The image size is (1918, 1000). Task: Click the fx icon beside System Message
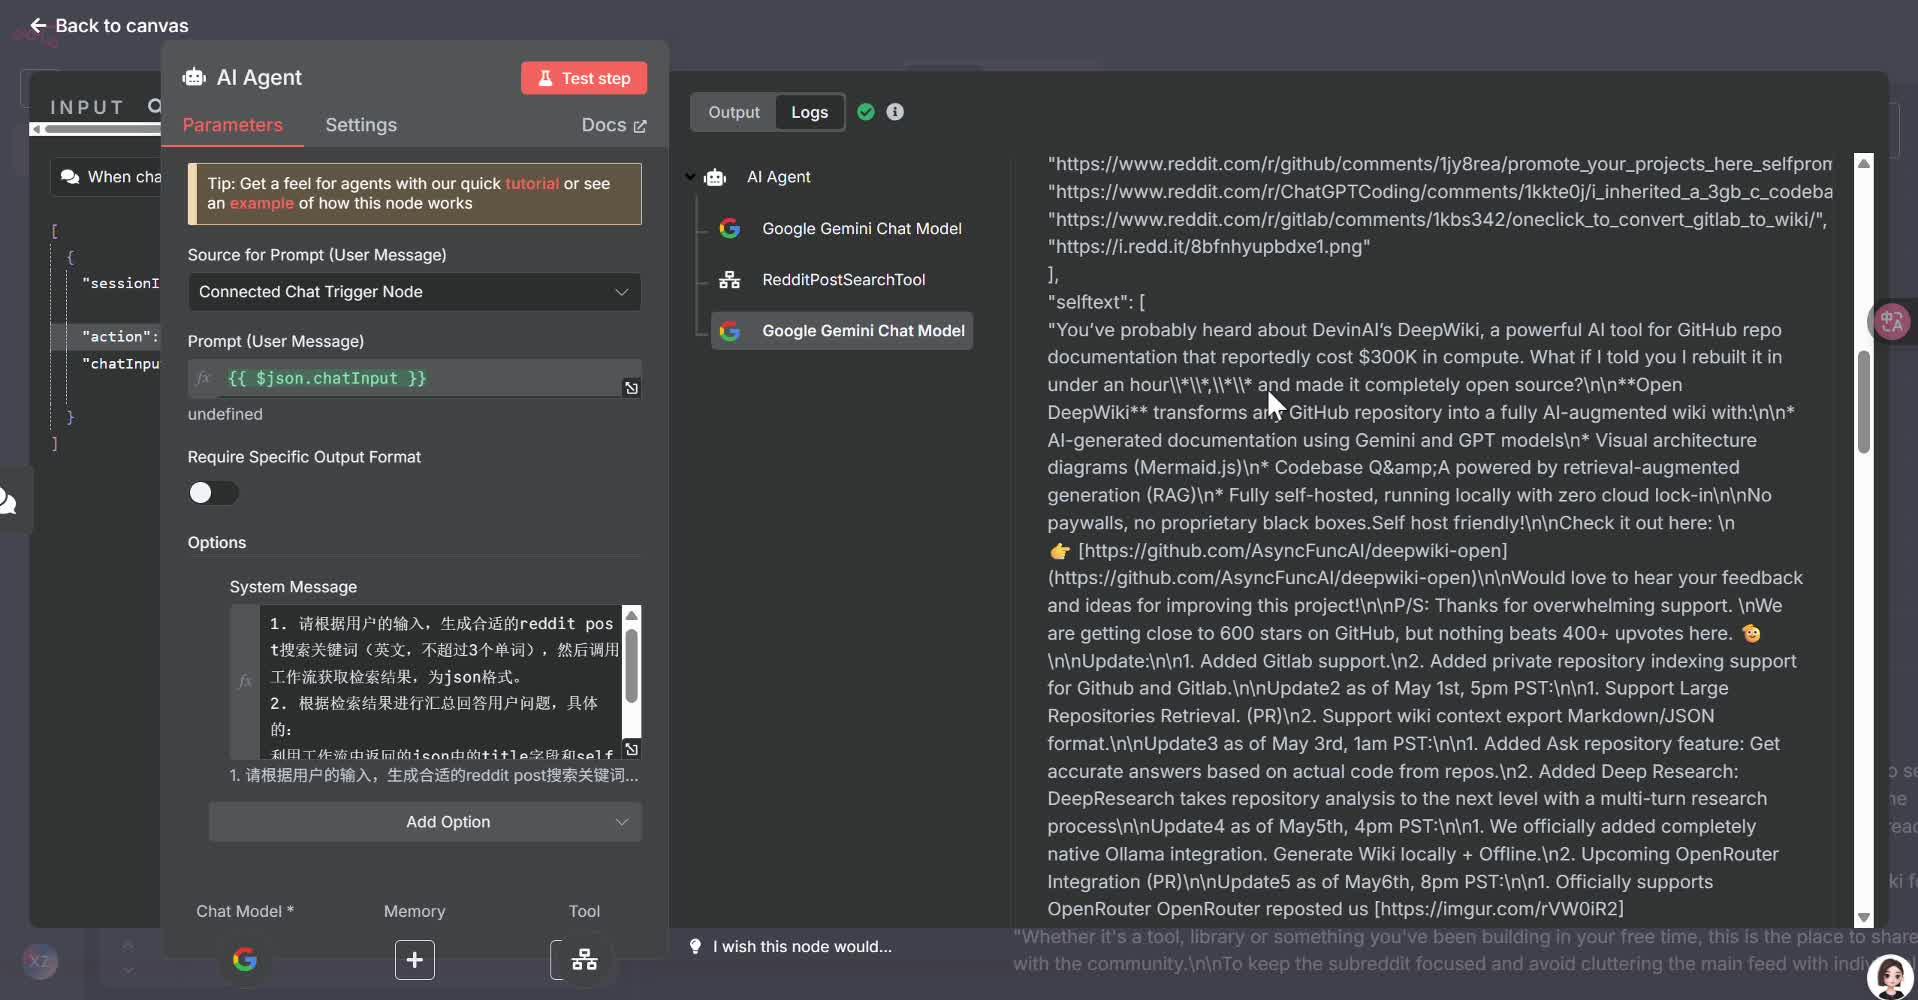point(245,682)
